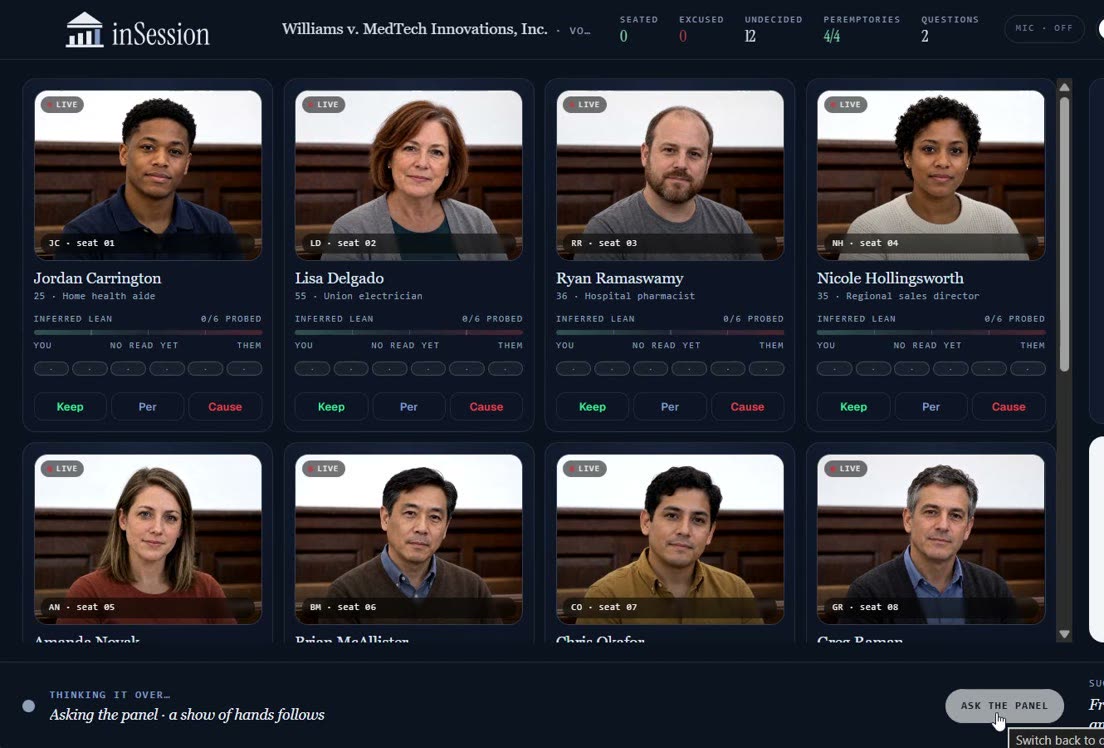1104x748 pixels.
Task: Strike Ryan Ramaswamy for Cause
Action: click(x=747, y=406)
